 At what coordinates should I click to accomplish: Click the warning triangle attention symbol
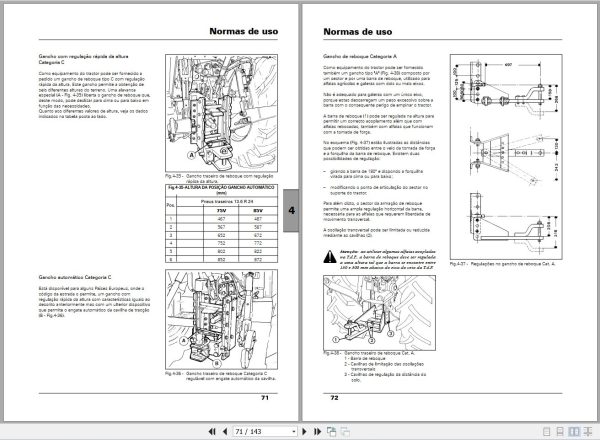point(329,257)
